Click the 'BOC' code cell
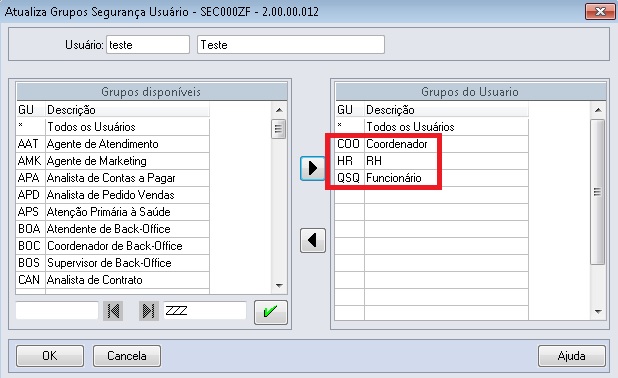 (31, 246)
